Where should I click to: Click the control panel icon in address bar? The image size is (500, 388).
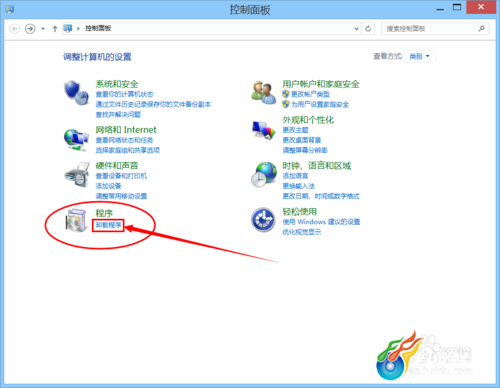pyautogui.click(x=68, y=28)
